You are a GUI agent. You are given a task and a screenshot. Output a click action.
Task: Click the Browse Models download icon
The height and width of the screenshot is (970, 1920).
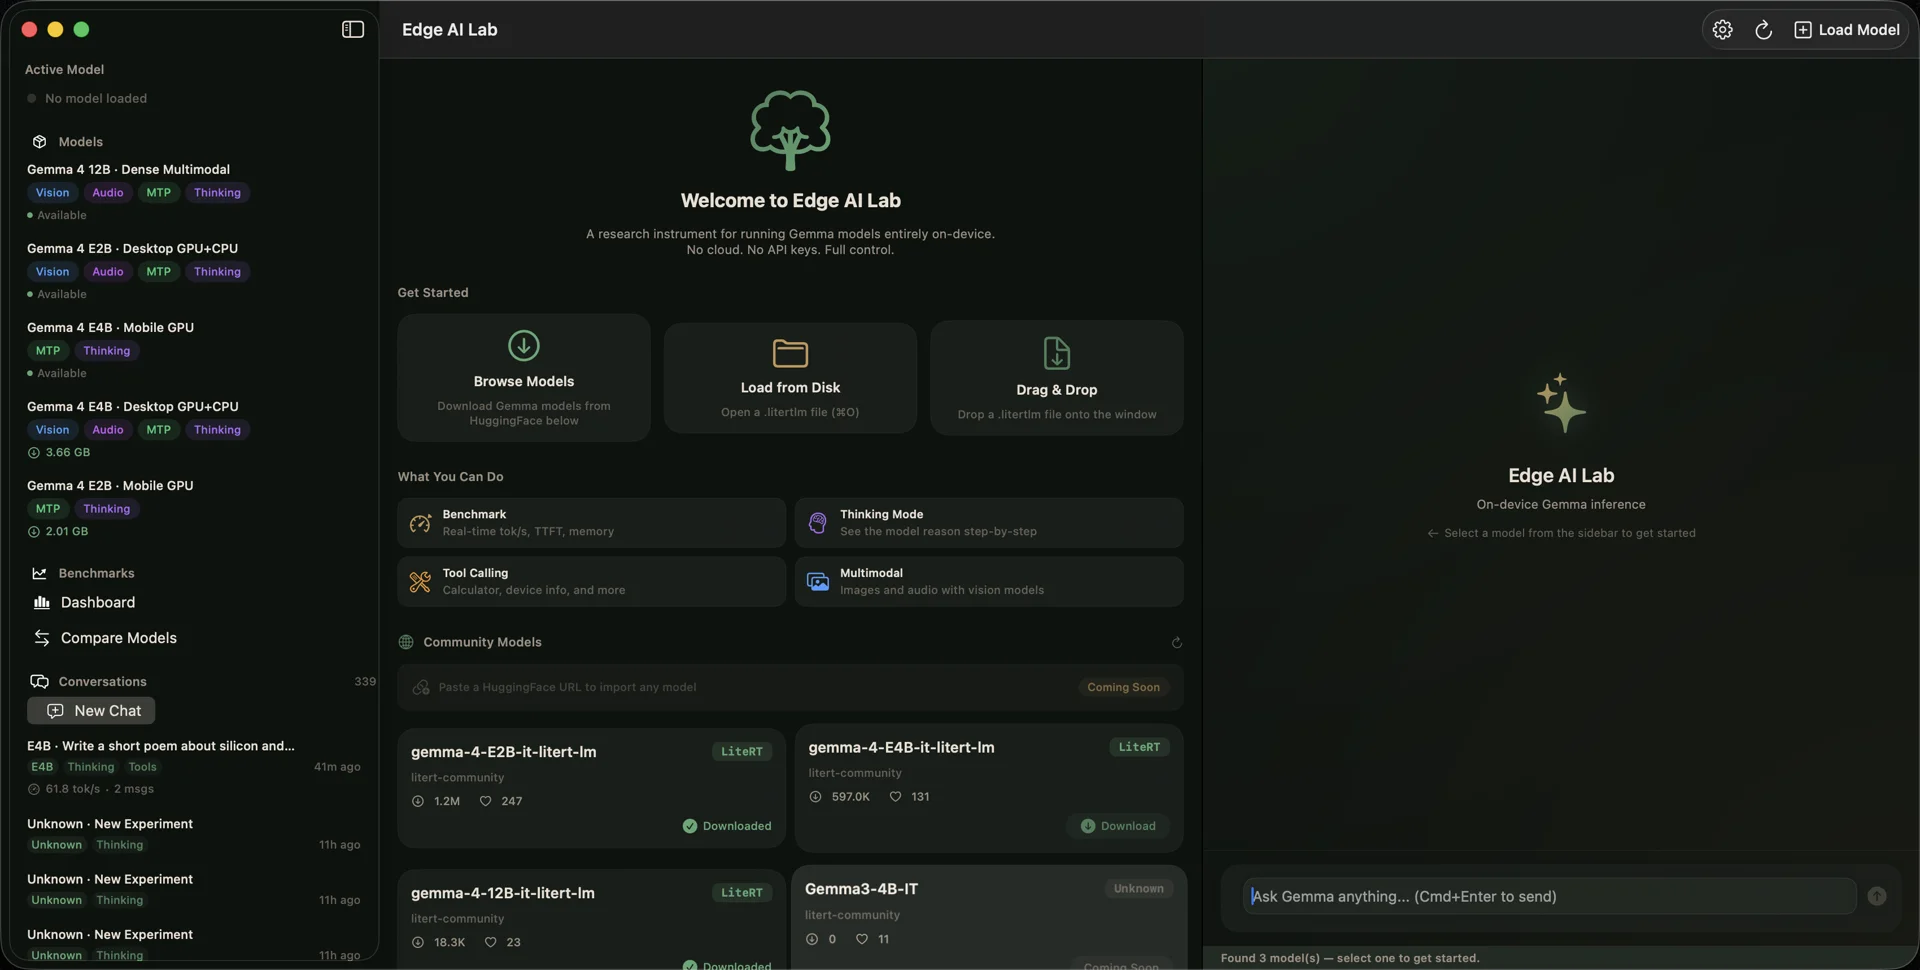point(523,345)
